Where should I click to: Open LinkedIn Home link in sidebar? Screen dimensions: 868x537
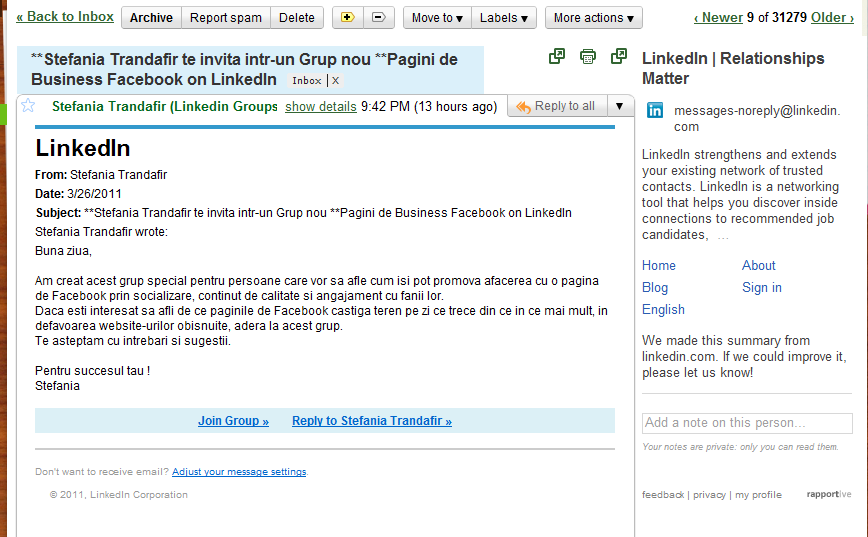pyautogui.click(x=659, y=266)
